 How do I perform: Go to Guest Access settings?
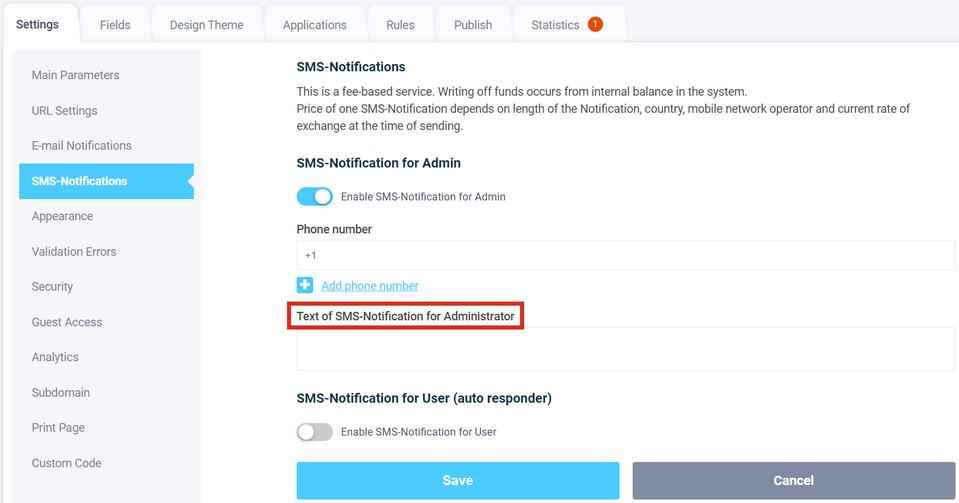tap(67, 322)
